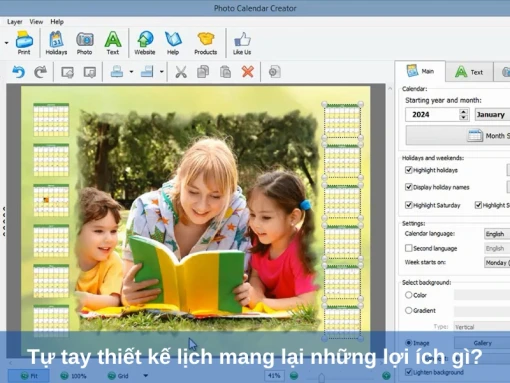
Task: Open the Help menu
Action: (x=57, y=22)
